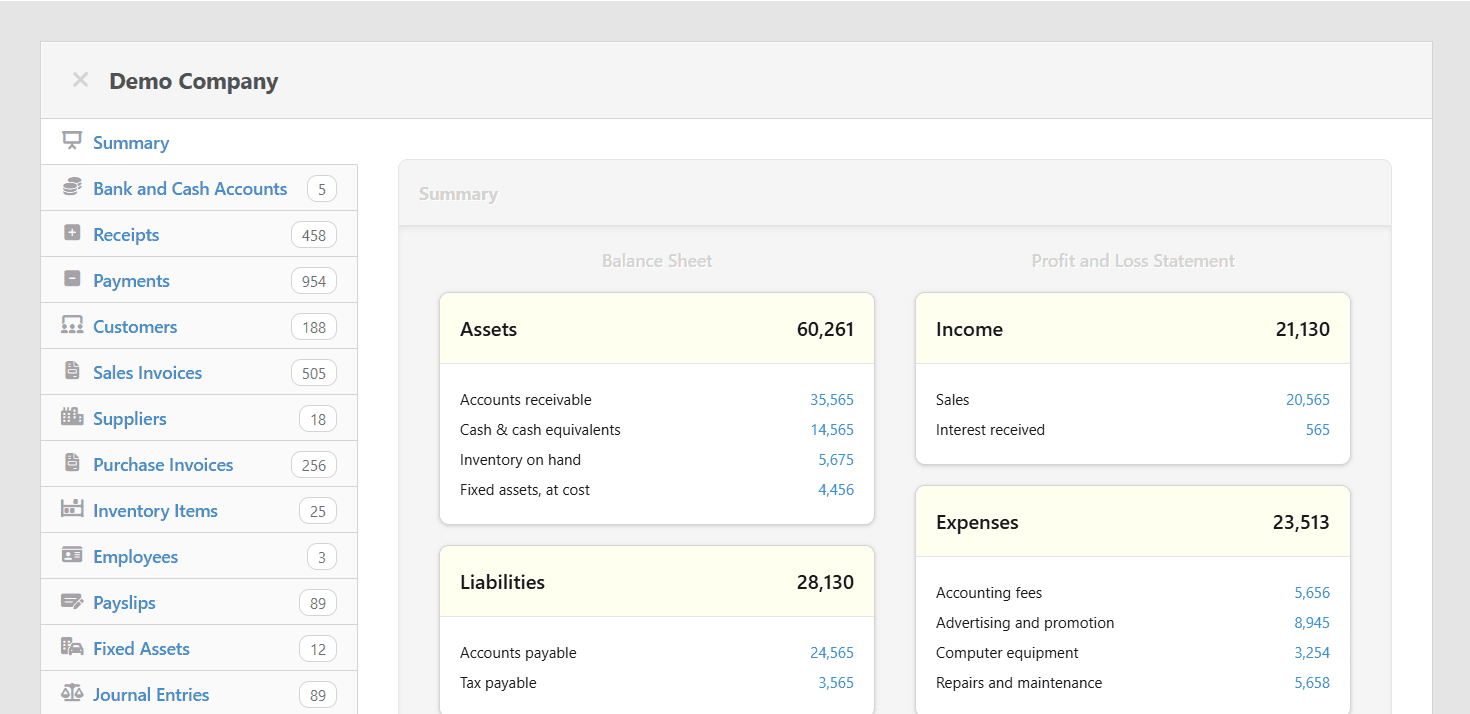Screen dimensions: 1470x714
Task: Click the 458 count badge beside Receipts
Action: 313,233
